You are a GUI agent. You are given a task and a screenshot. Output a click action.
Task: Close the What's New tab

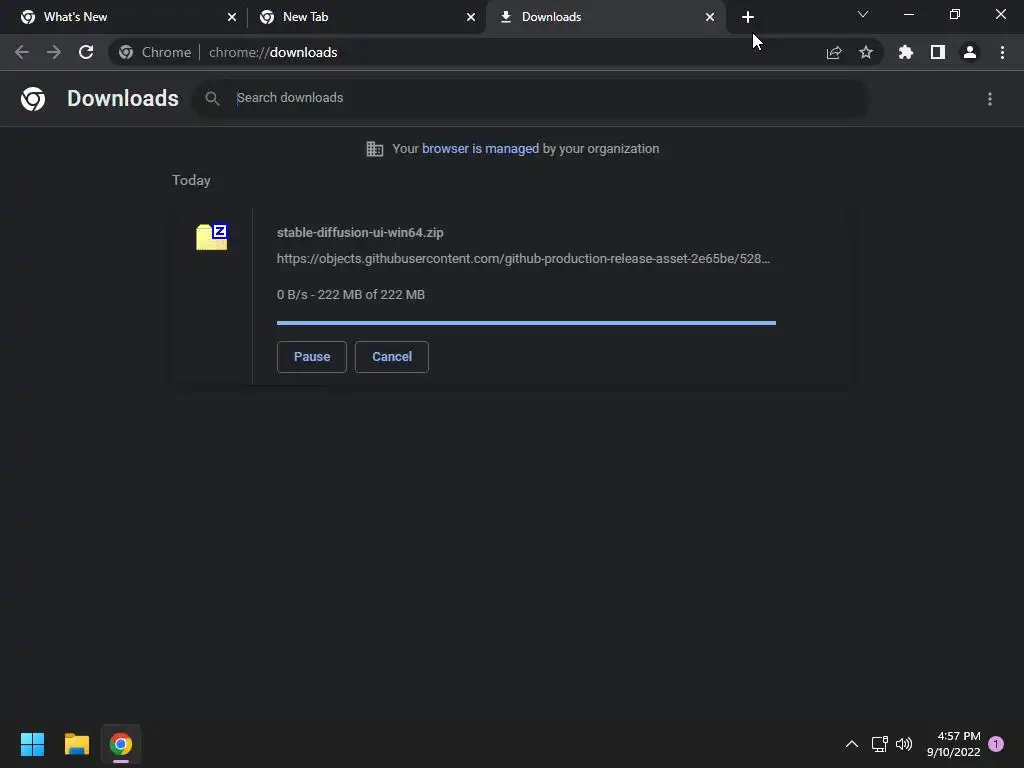pos(232,17)
